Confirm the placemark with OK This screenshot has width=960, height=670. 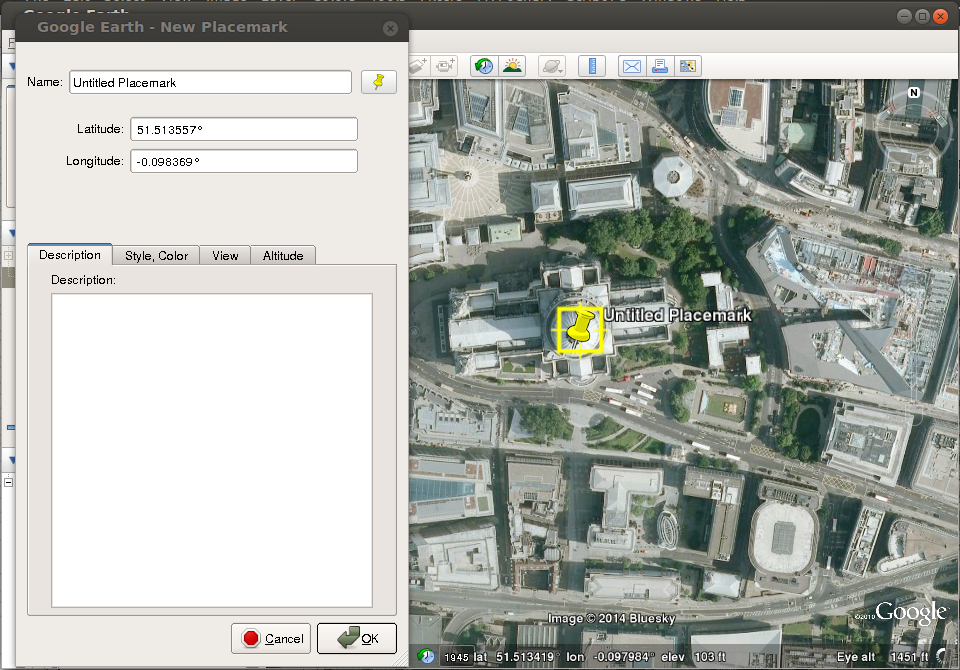click(357, 638)
